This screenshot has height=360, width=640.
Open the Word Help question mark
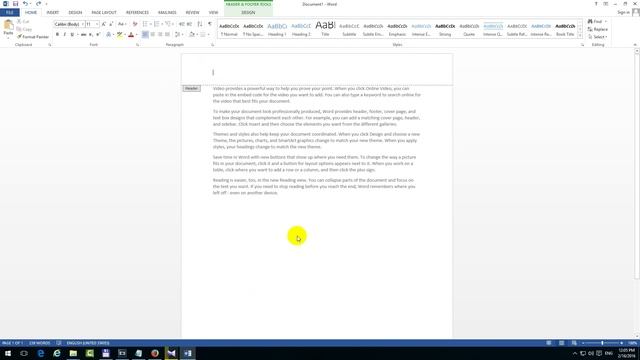[x=596, y=4]
